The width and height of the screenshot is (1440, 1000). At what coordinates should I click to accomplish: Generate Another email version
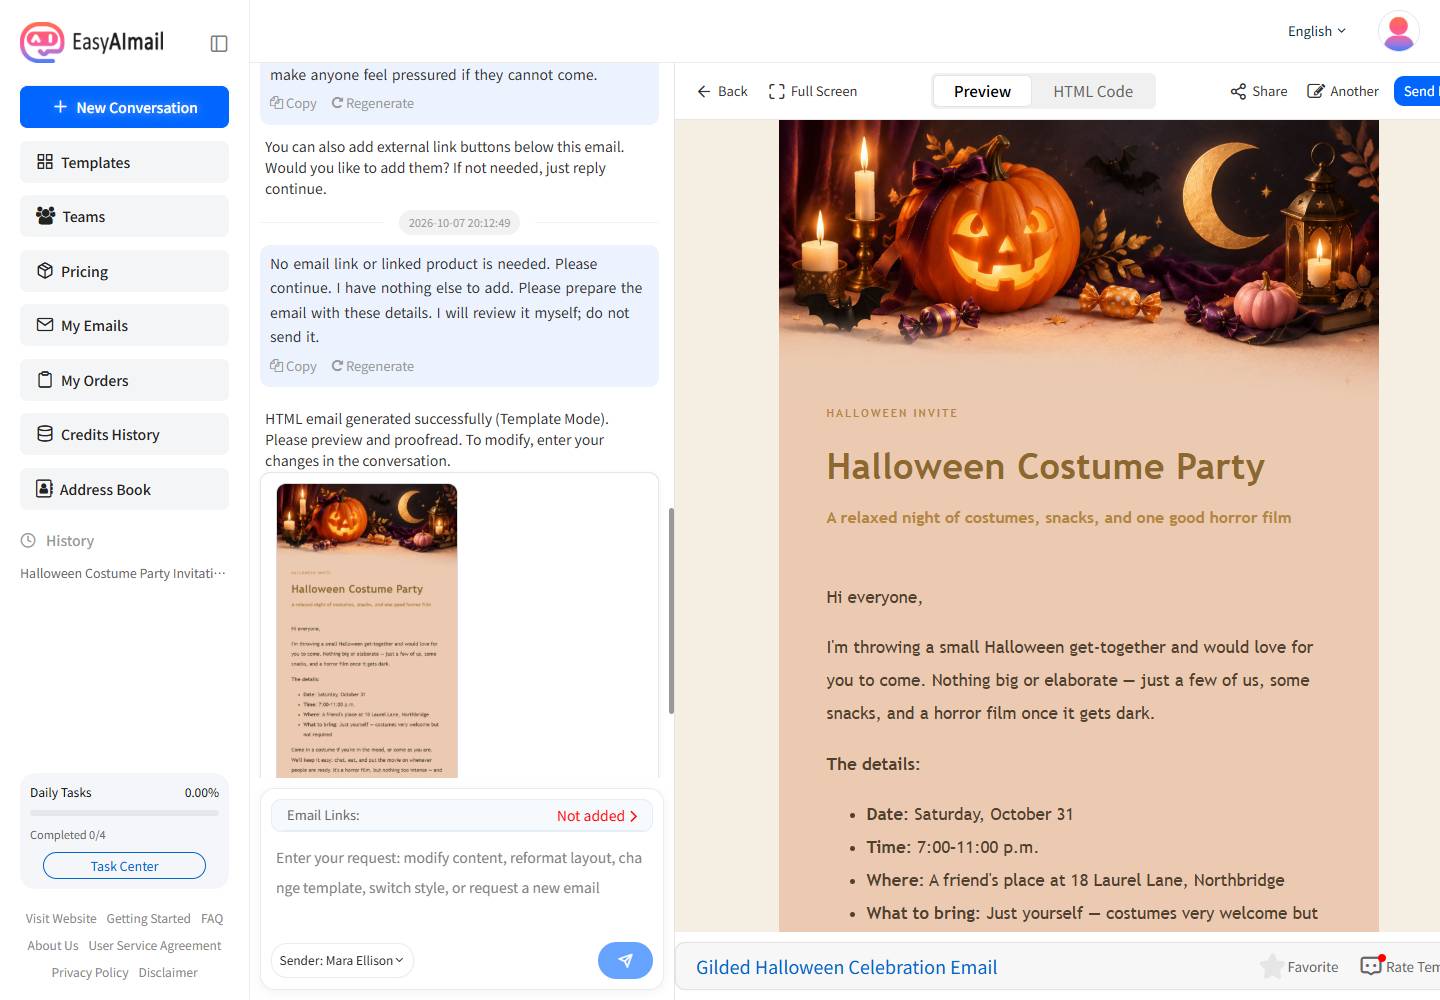1343,91
